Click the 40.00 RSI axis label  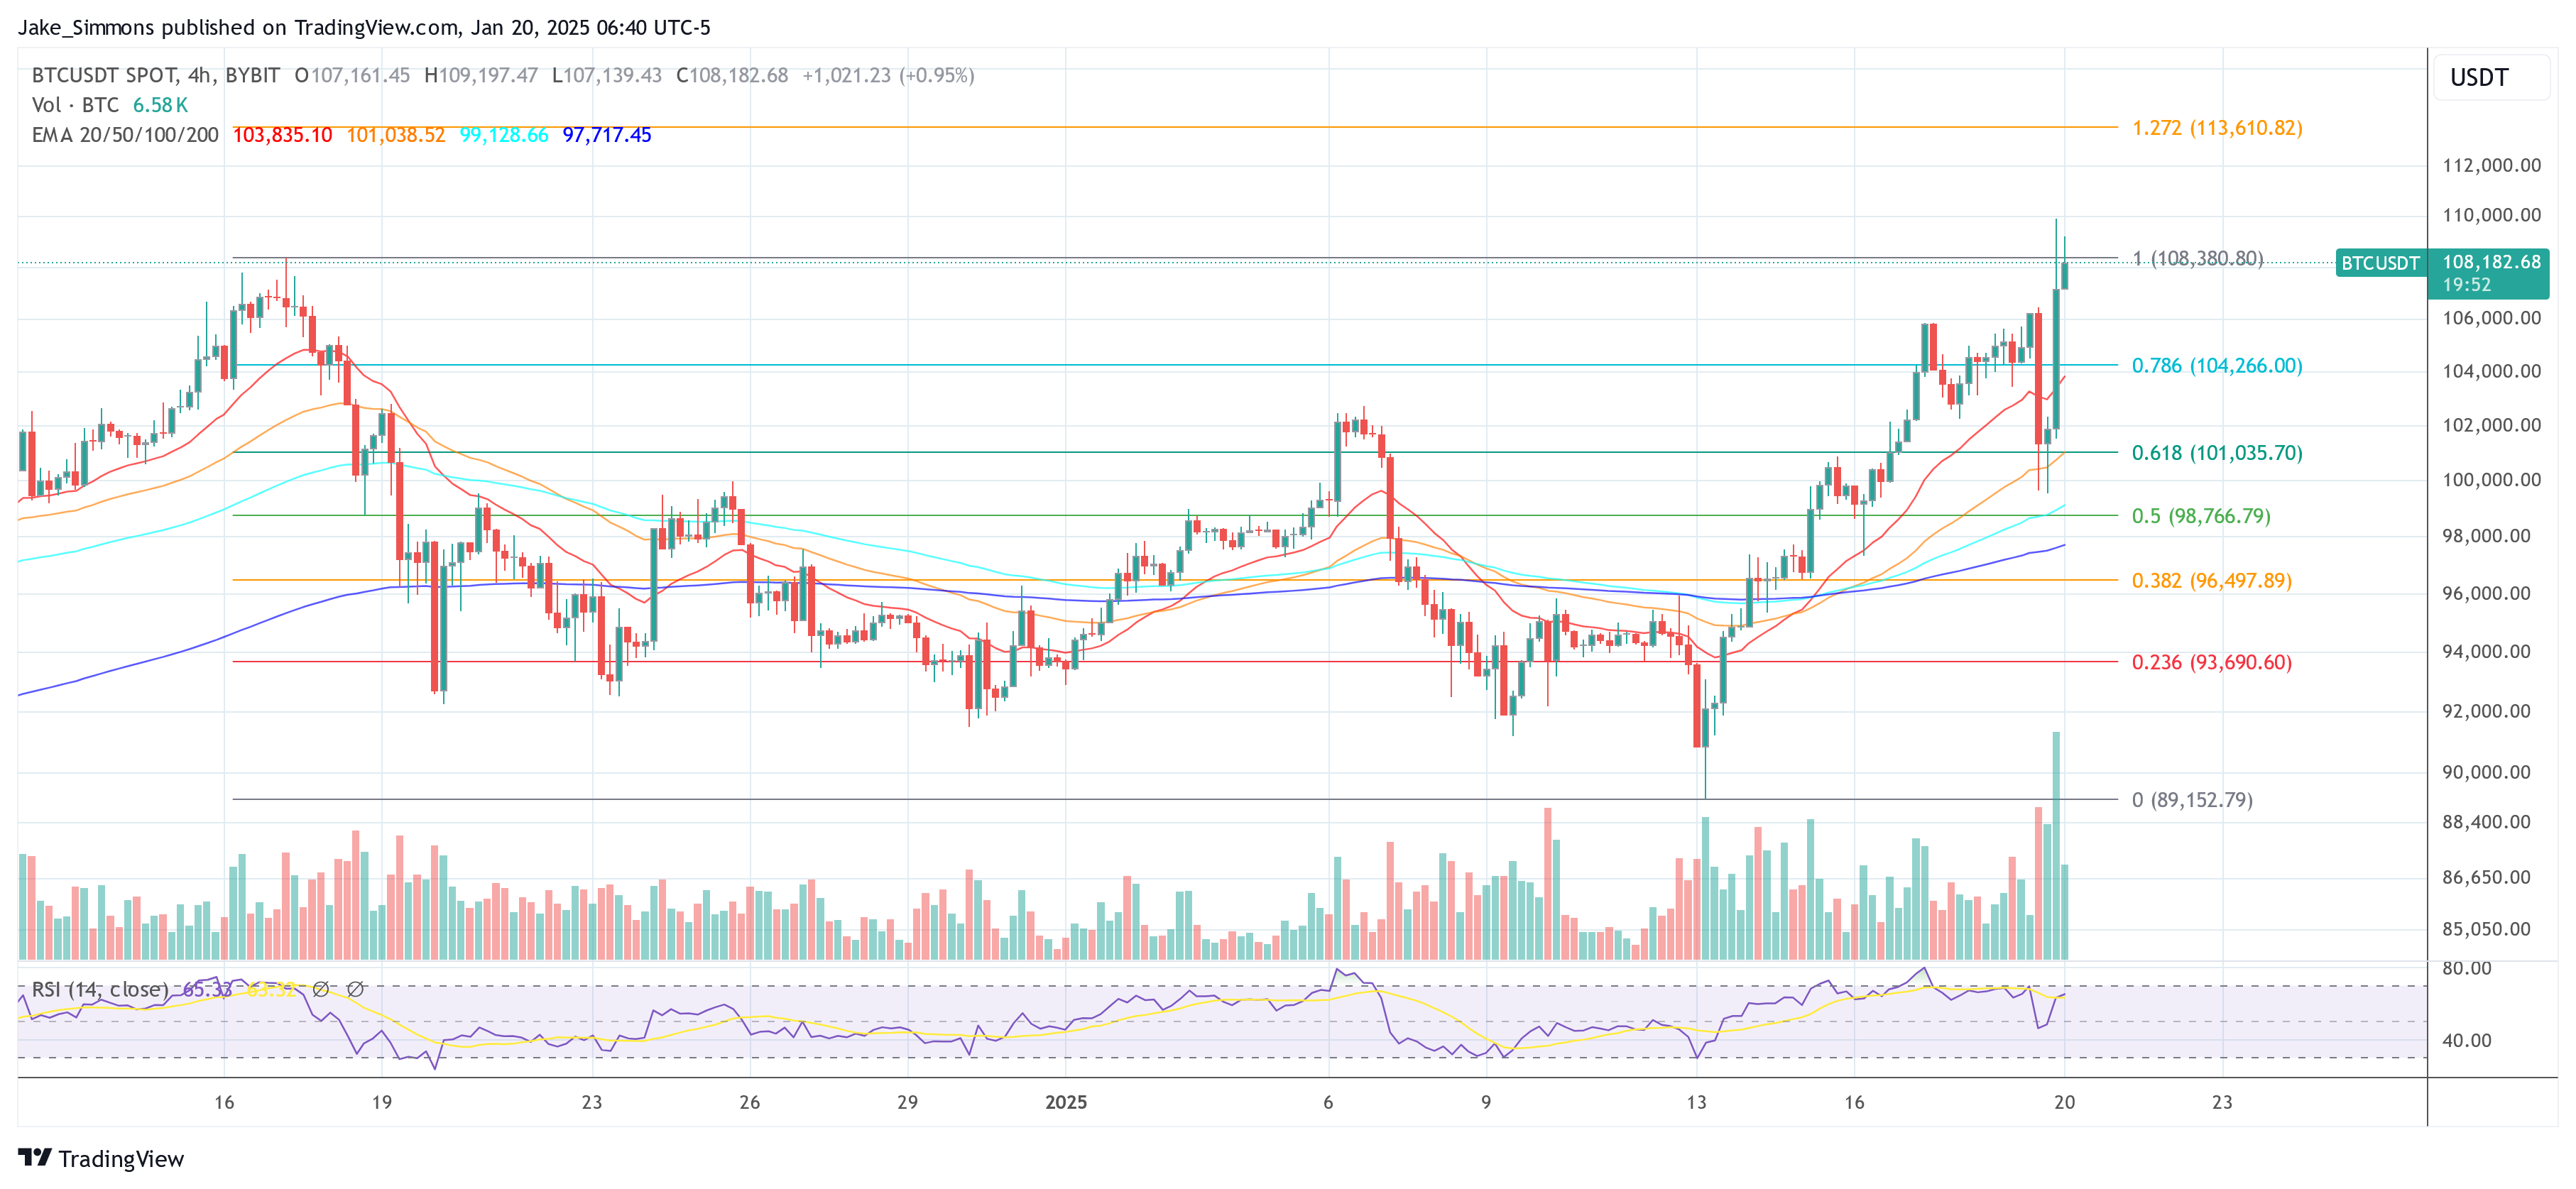click(2466, 1041)
